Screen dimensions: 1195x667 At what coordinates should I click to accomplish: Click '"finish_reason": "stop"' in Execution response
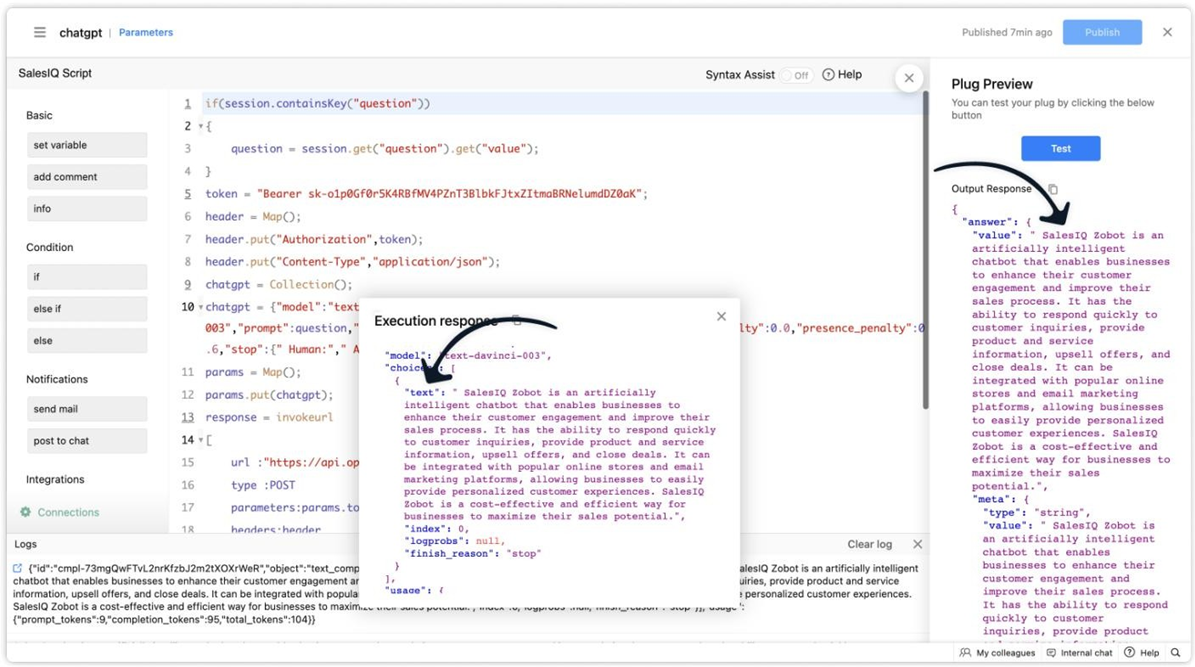(x=473, y=553)
